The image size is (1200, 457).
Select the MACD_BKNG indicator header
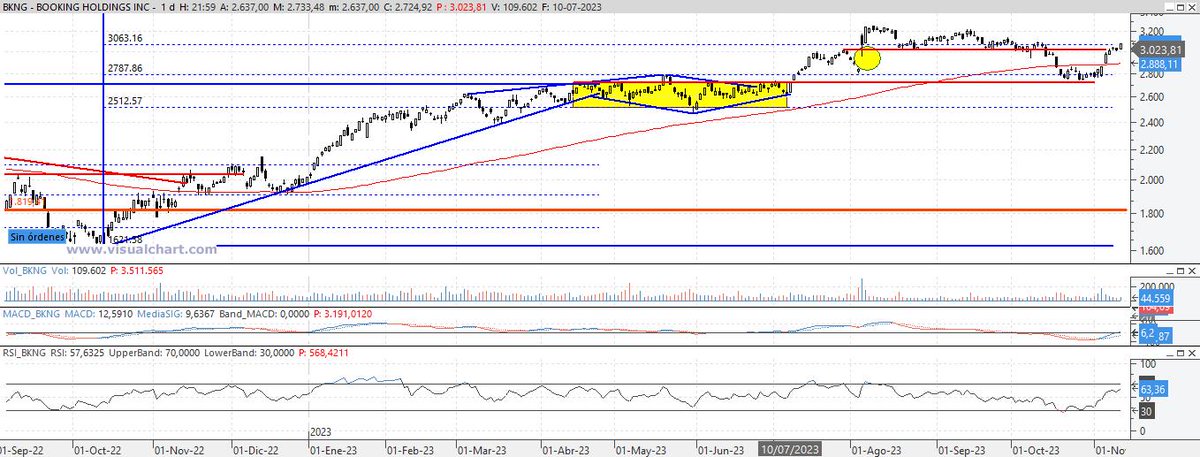(32, 313)
